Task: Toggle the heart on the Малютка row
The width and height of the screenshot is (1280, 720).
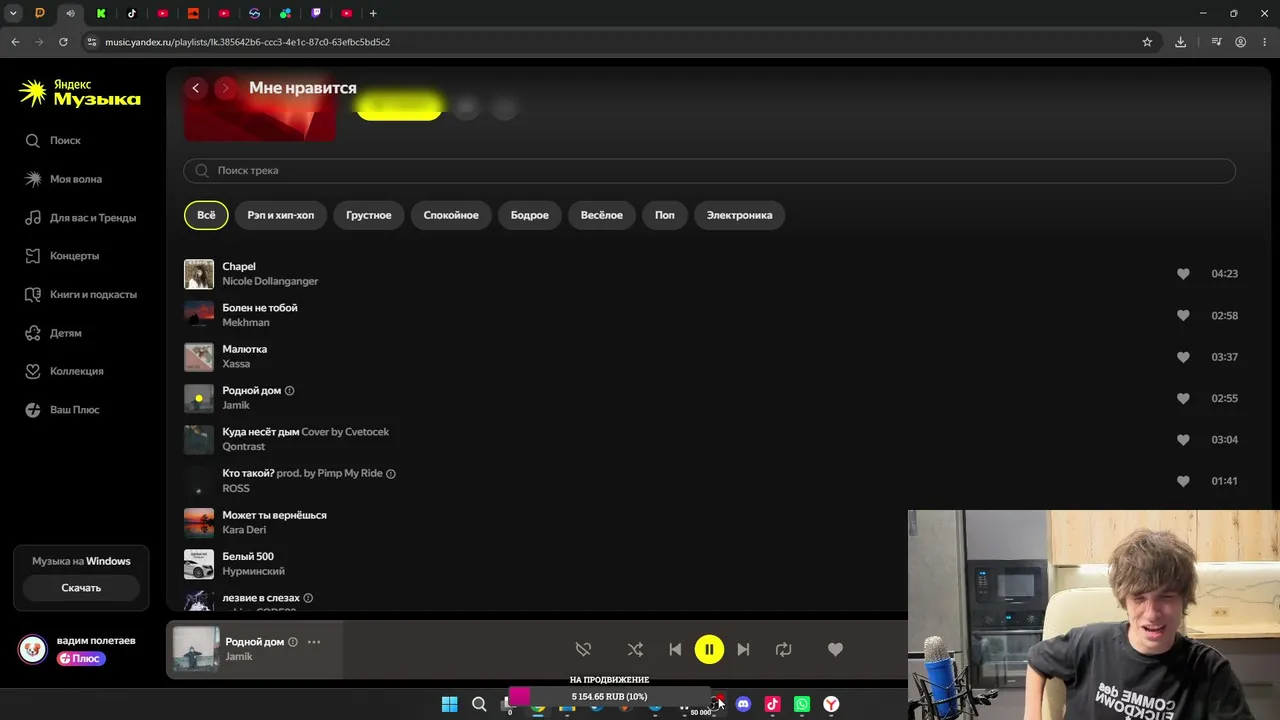Action: click(1183, 357)
